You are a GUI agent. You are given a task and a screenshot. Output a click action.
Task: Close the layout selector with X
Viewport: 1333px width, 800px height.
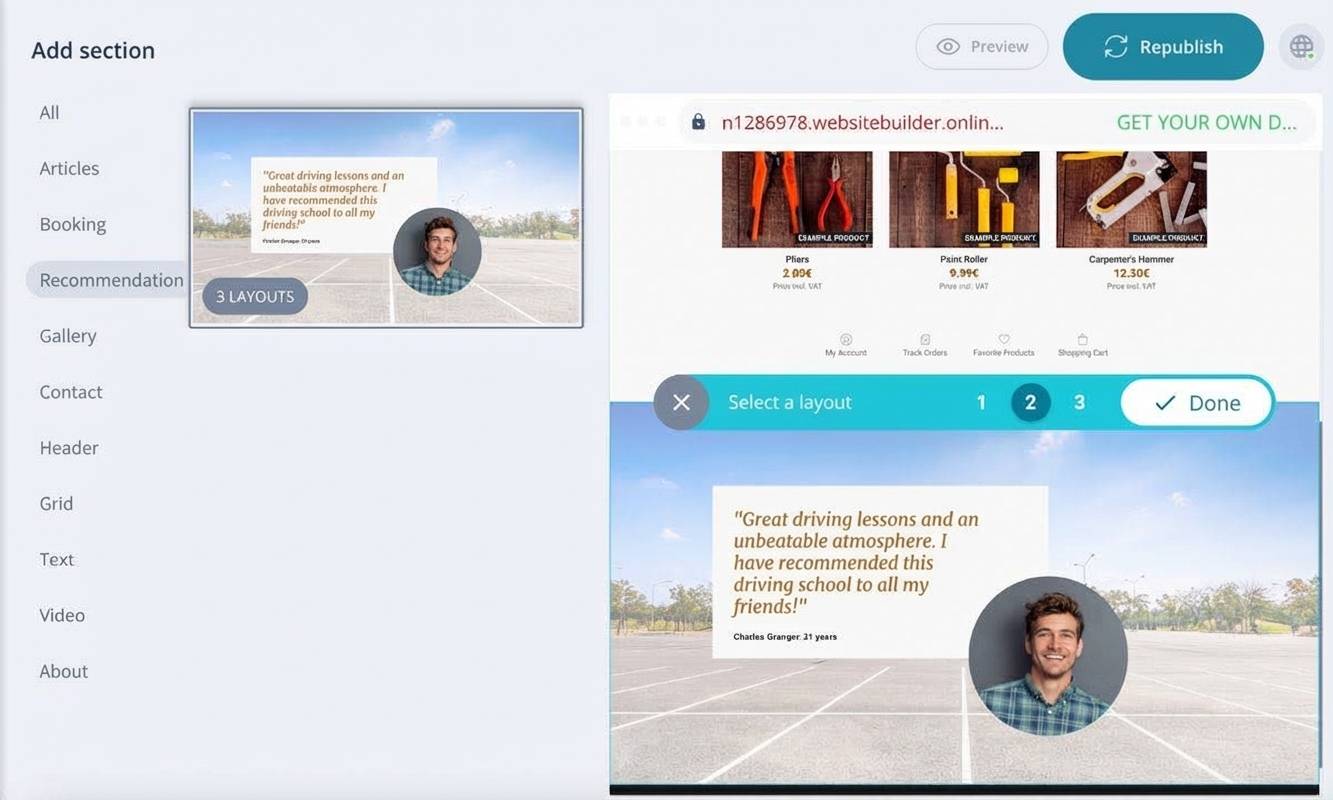click(681, 402)
